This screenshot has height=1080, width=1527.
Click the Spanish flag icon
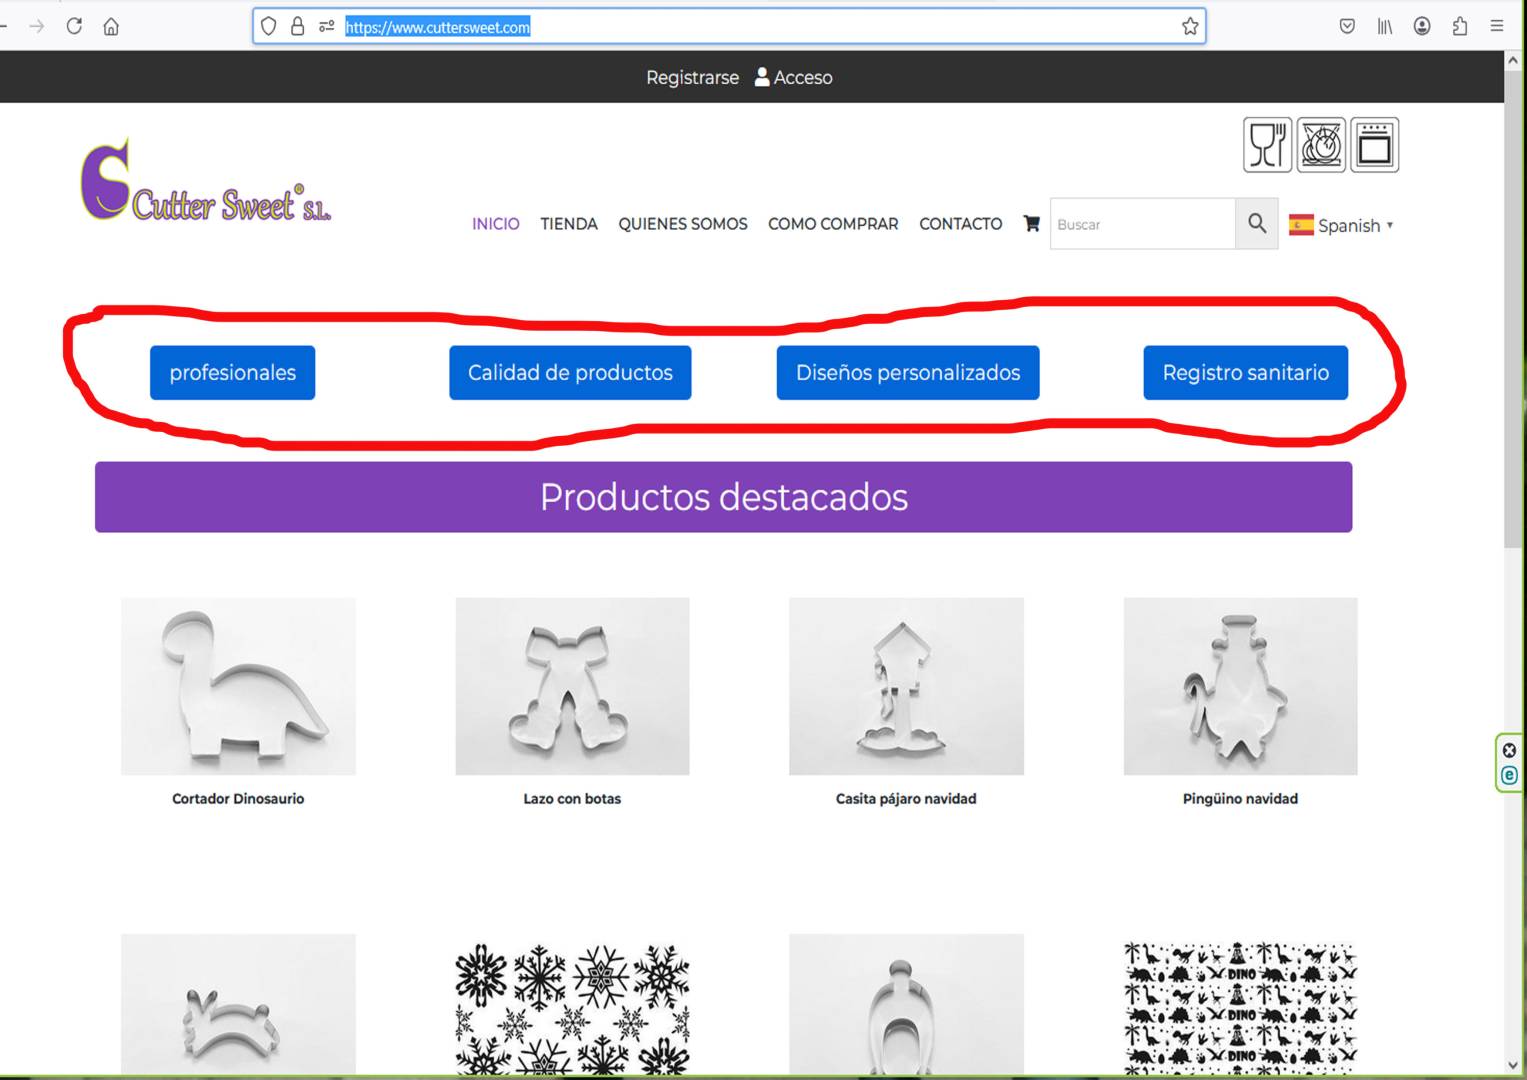pos(1301,225)
